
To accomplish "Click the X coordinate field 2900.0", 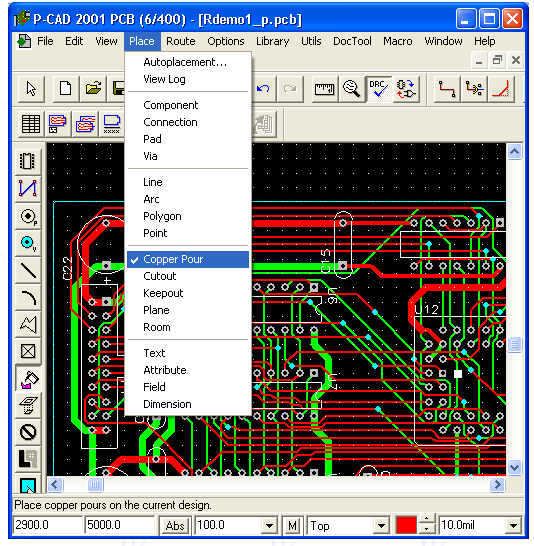I will click(x=47, y=525).
